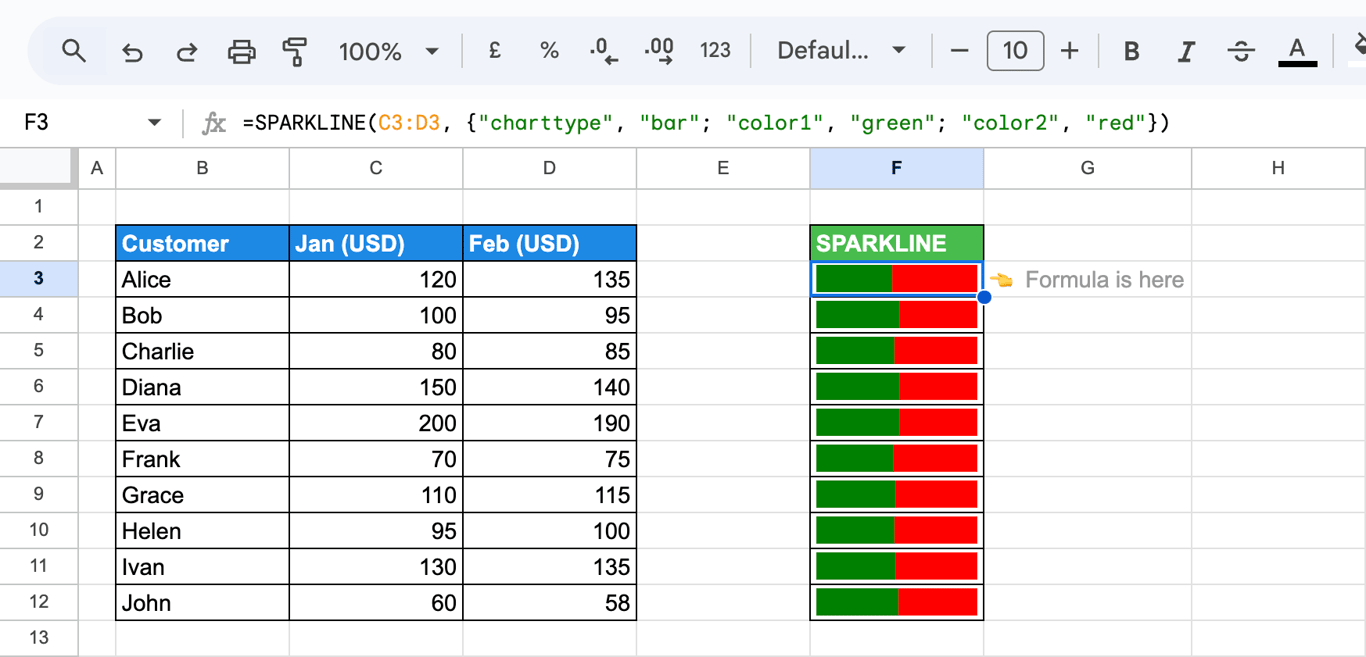Select column H header
The width and height of the screenshot is (1366, 657).
1278,168
